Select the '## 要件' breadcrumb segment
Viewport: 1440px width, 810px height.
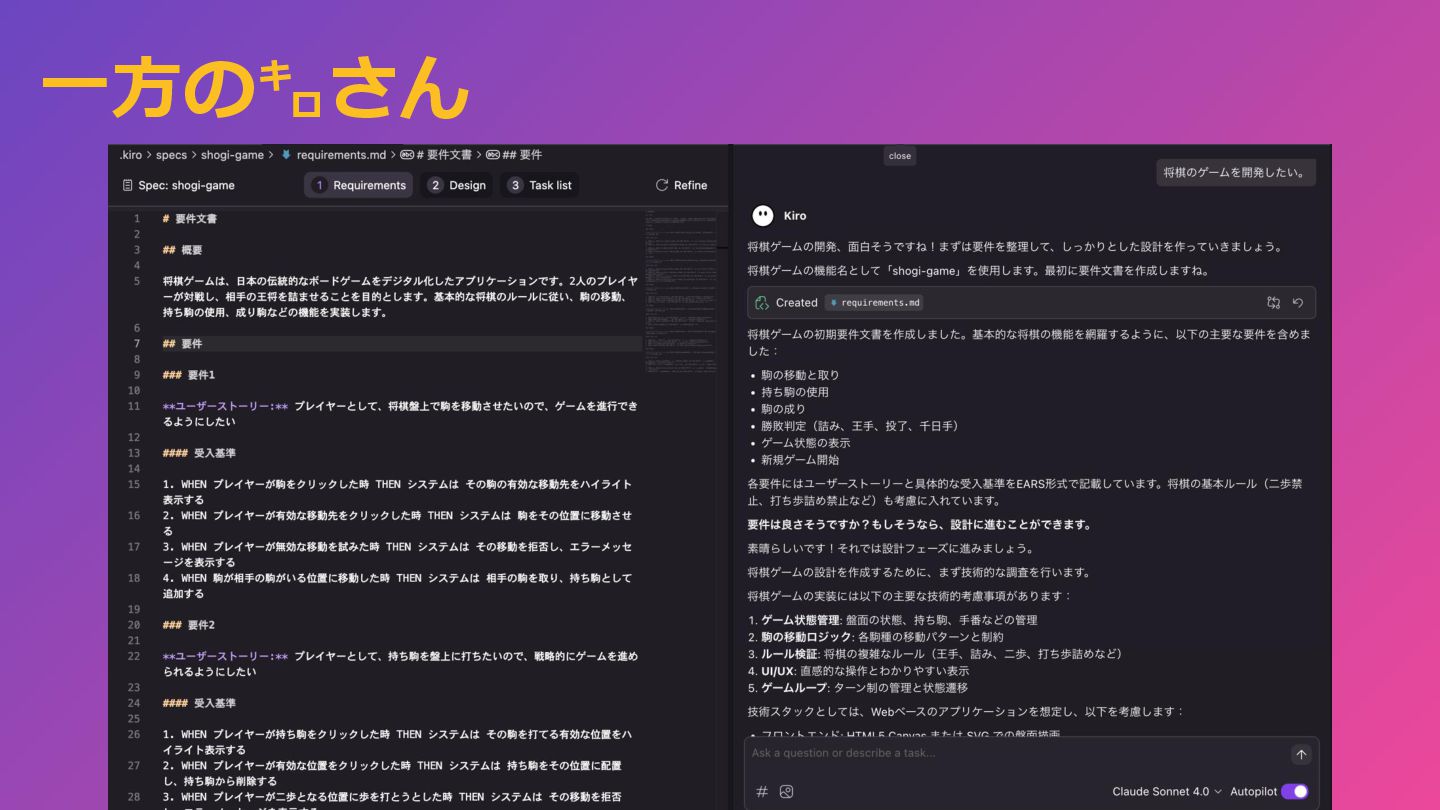[514, 155]
